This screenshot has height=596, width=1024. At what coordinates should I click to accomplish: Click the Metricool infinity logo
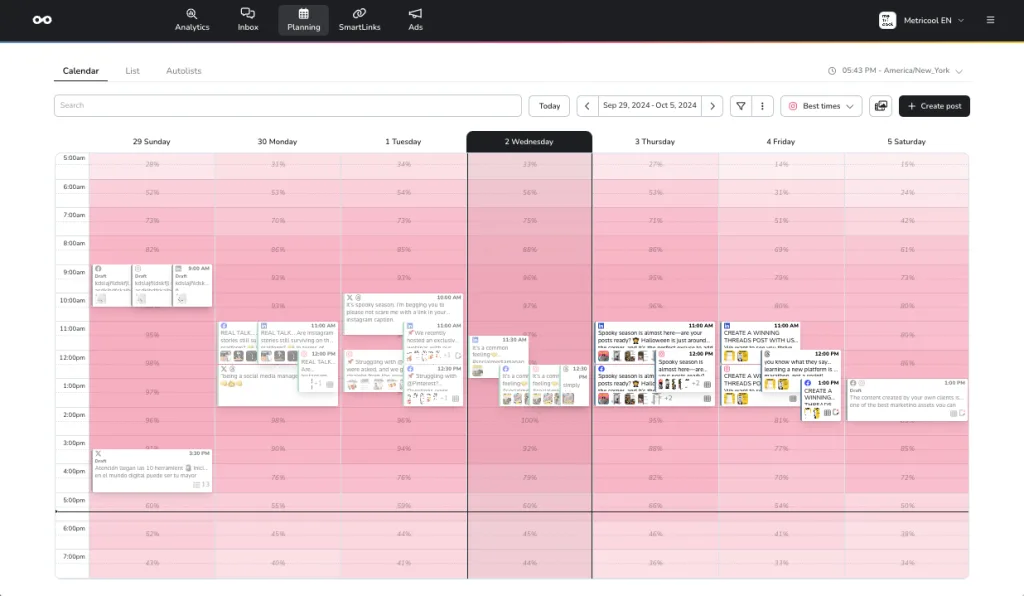pos(42,20)
